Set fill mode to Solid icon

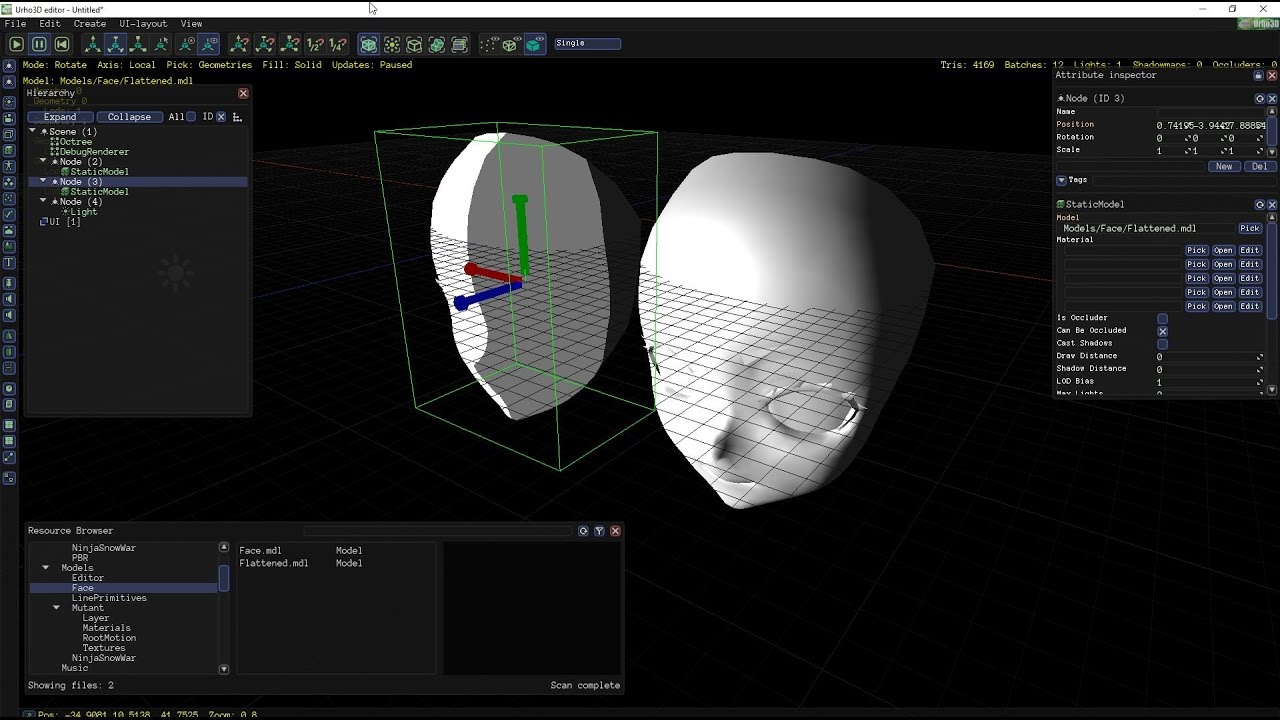point(534,44)
